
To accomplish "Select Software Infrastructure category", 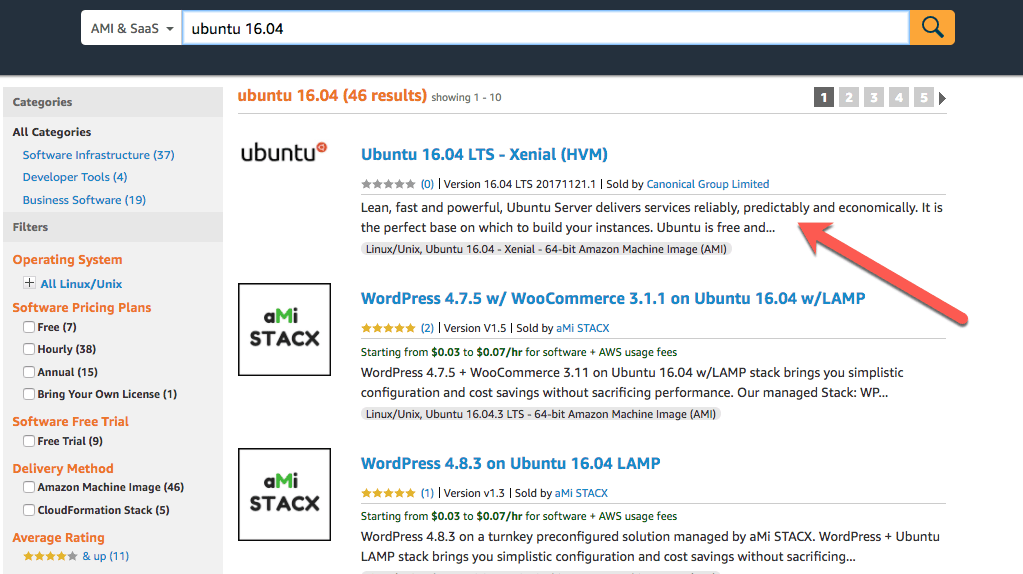I will tap(99, 155).
